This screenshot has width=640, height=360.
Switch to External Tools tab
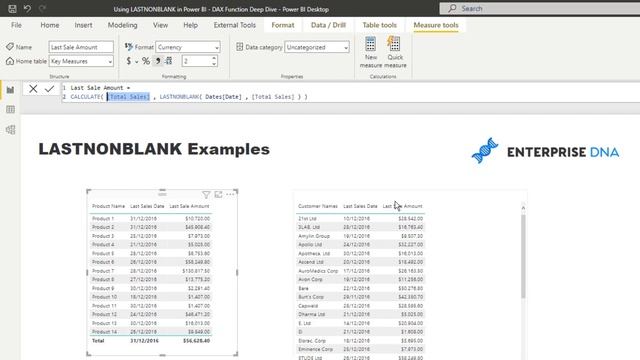pos(235,25)
